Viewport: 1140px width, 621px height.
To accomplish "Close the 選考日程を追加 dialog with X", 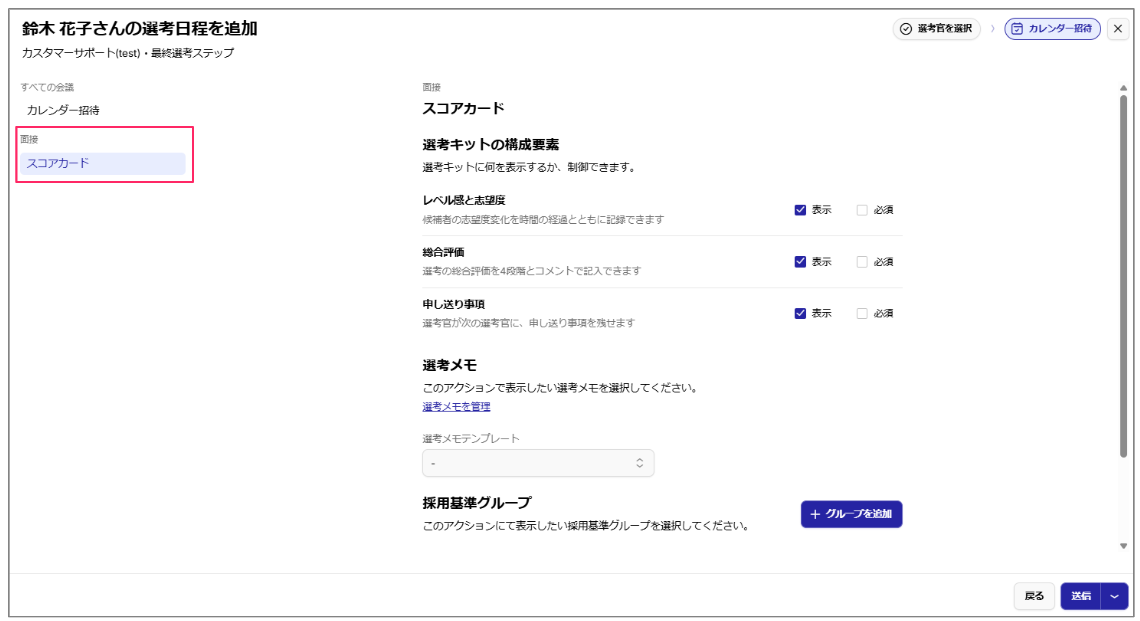I will coord(1117,28).
